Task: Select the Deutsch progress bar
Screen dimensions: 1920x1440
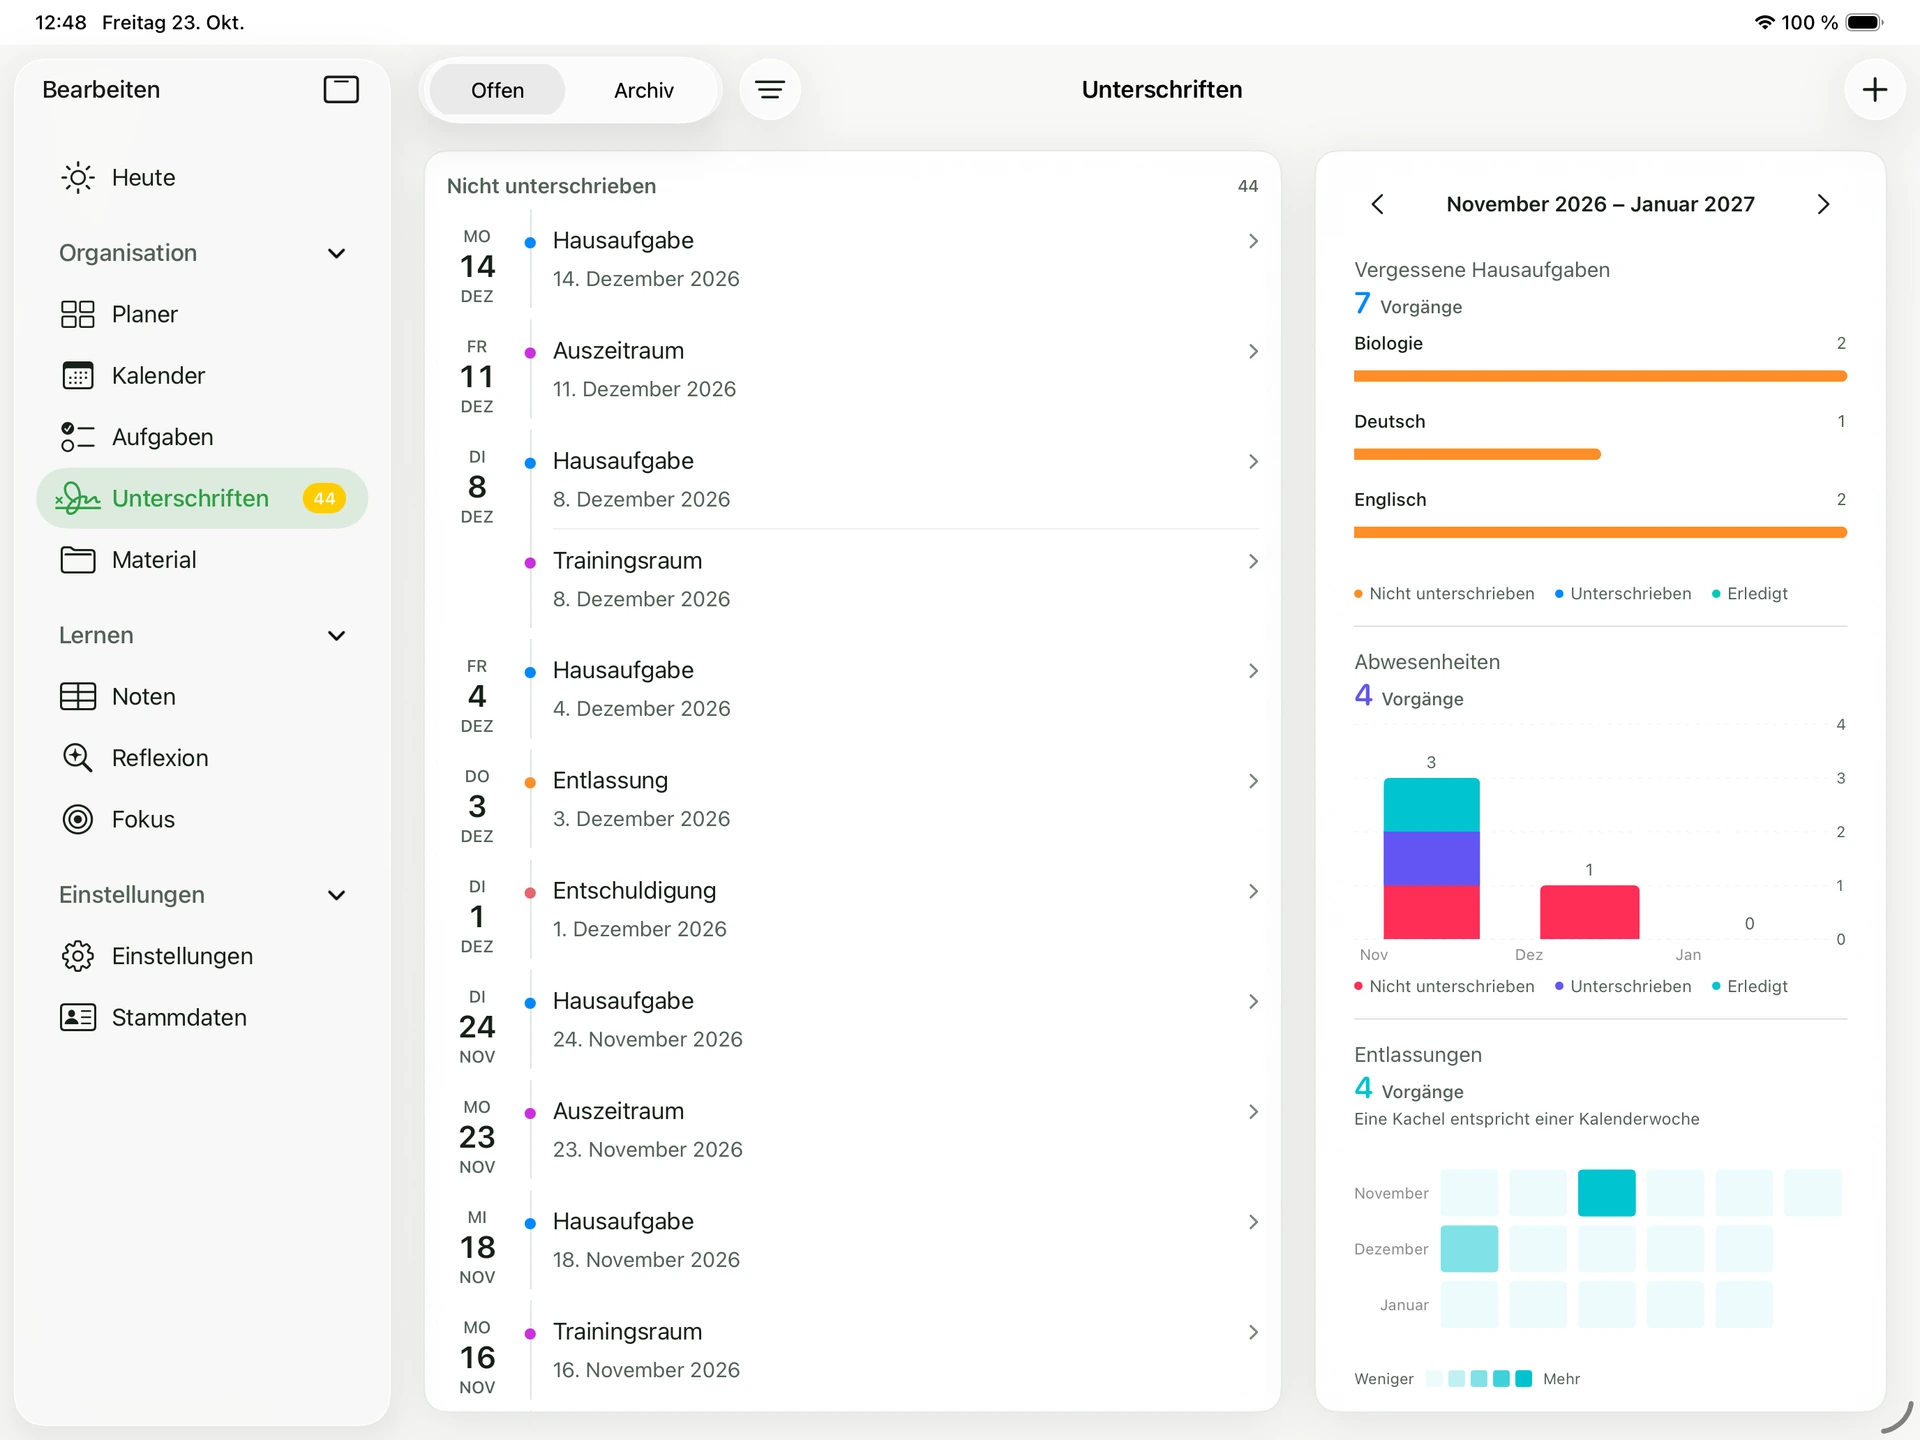Action: 1477,454
